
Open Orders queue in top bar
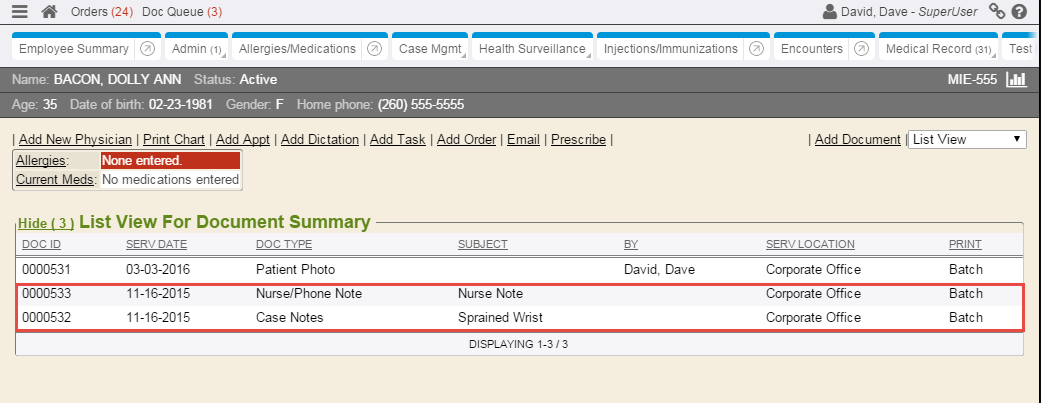coord(103,12)
